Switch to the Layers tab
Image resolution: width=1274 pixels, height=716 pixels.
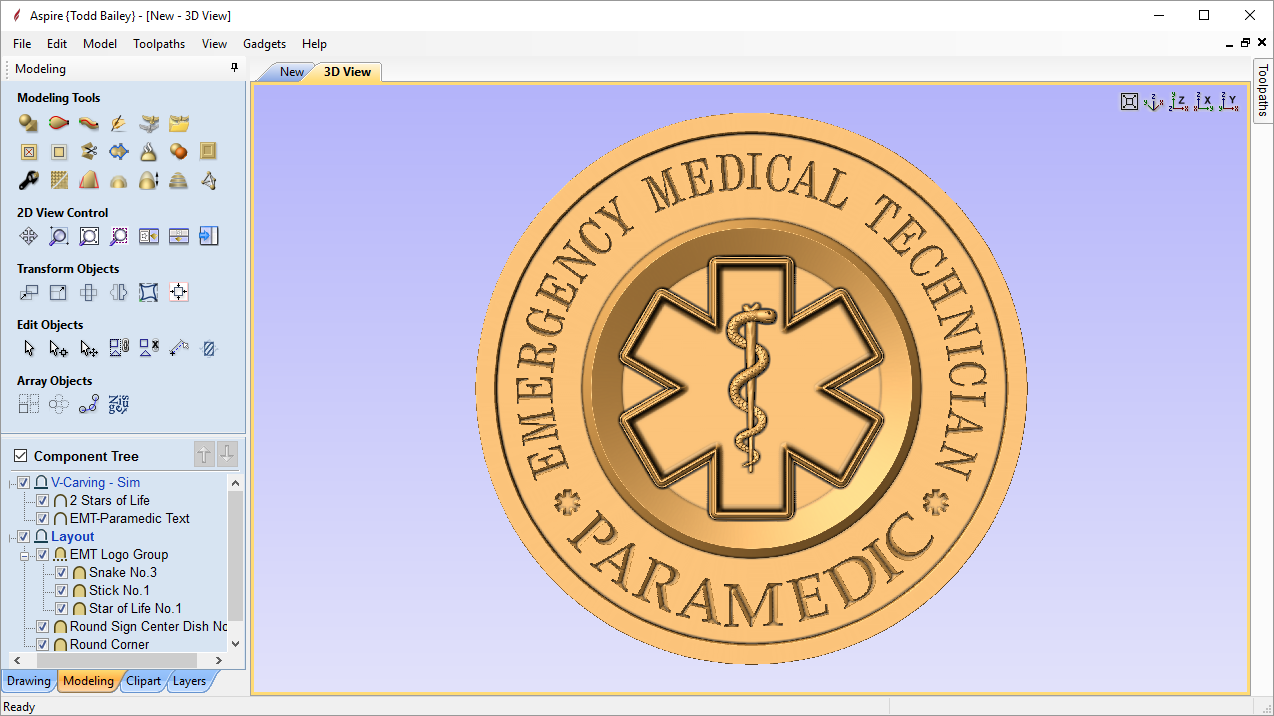click(x=189, y=681)
